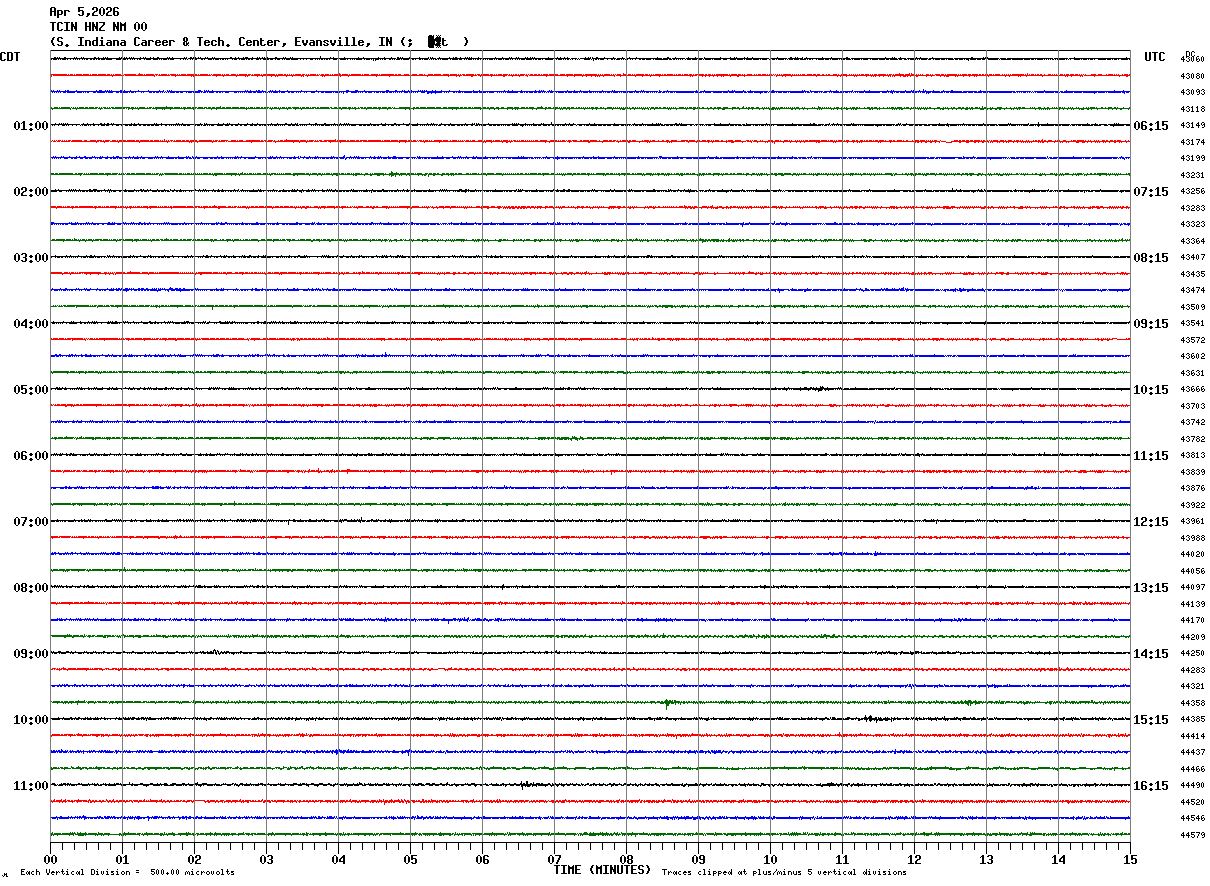
Task: Select the DC offset value 43666
Action: [x=1192, y=390]
